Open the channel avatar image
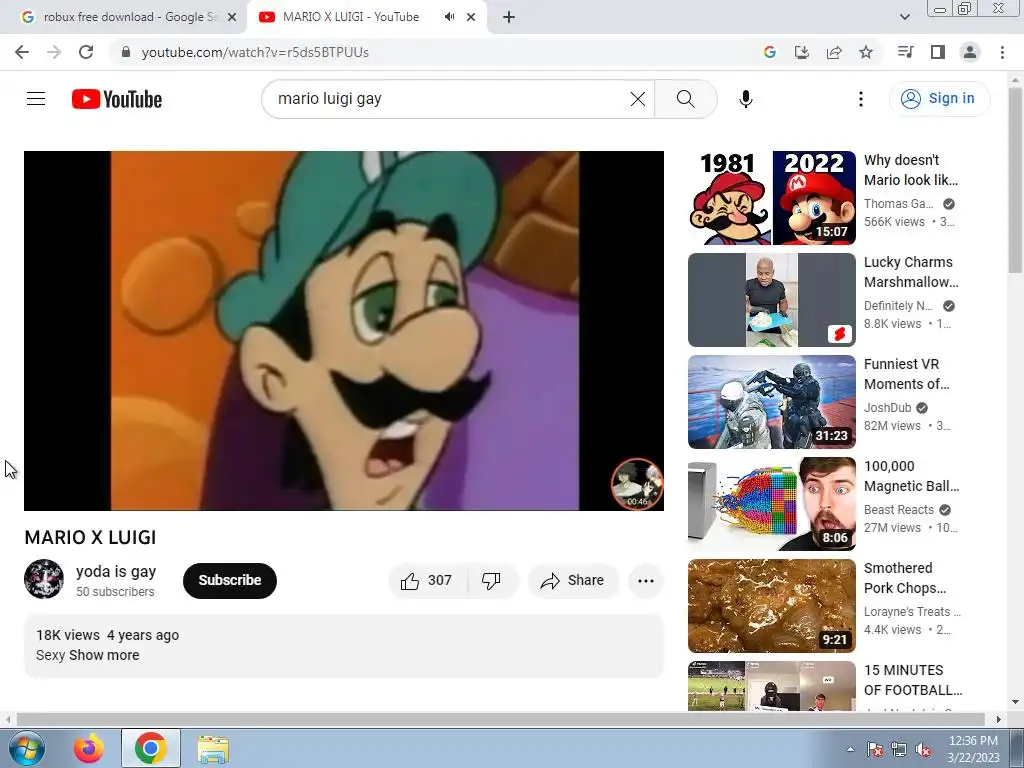This screenshot has width=1024, height=768. point(44,579)
